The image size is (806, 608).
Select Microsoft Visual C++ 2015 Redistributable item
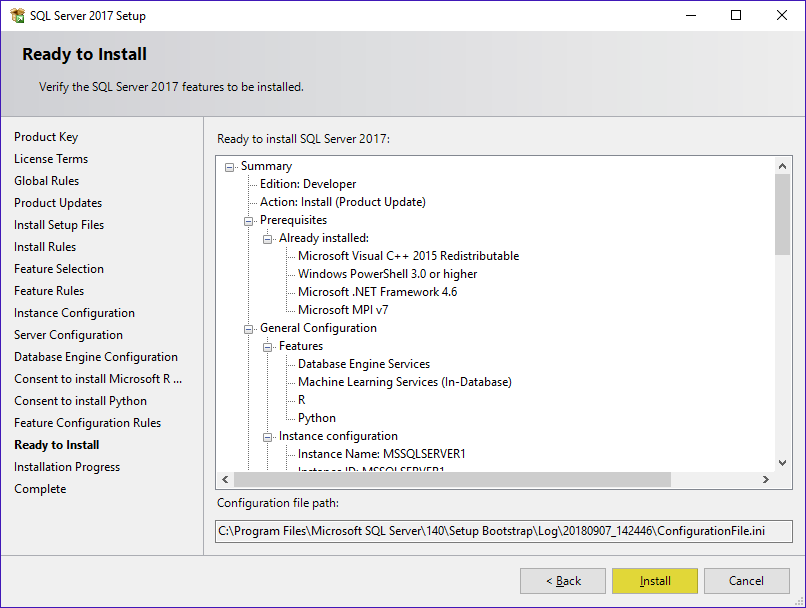click(x=409, y=256)
